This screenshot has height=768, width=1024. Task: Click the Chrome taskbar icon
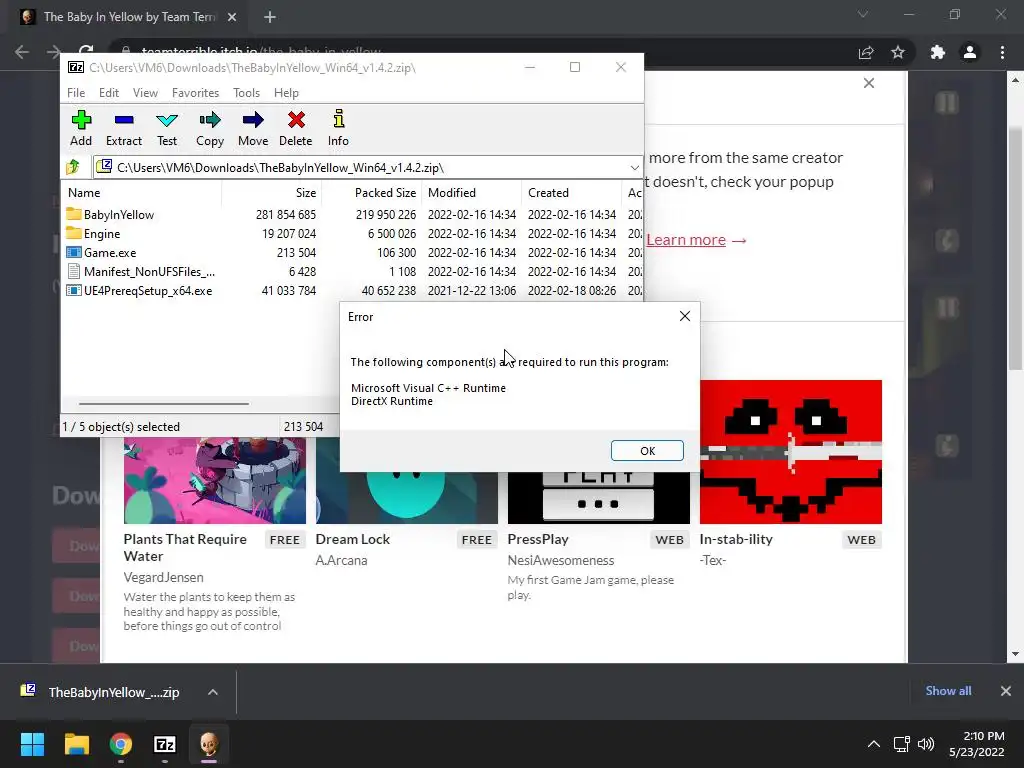click(x=121, y=744)
